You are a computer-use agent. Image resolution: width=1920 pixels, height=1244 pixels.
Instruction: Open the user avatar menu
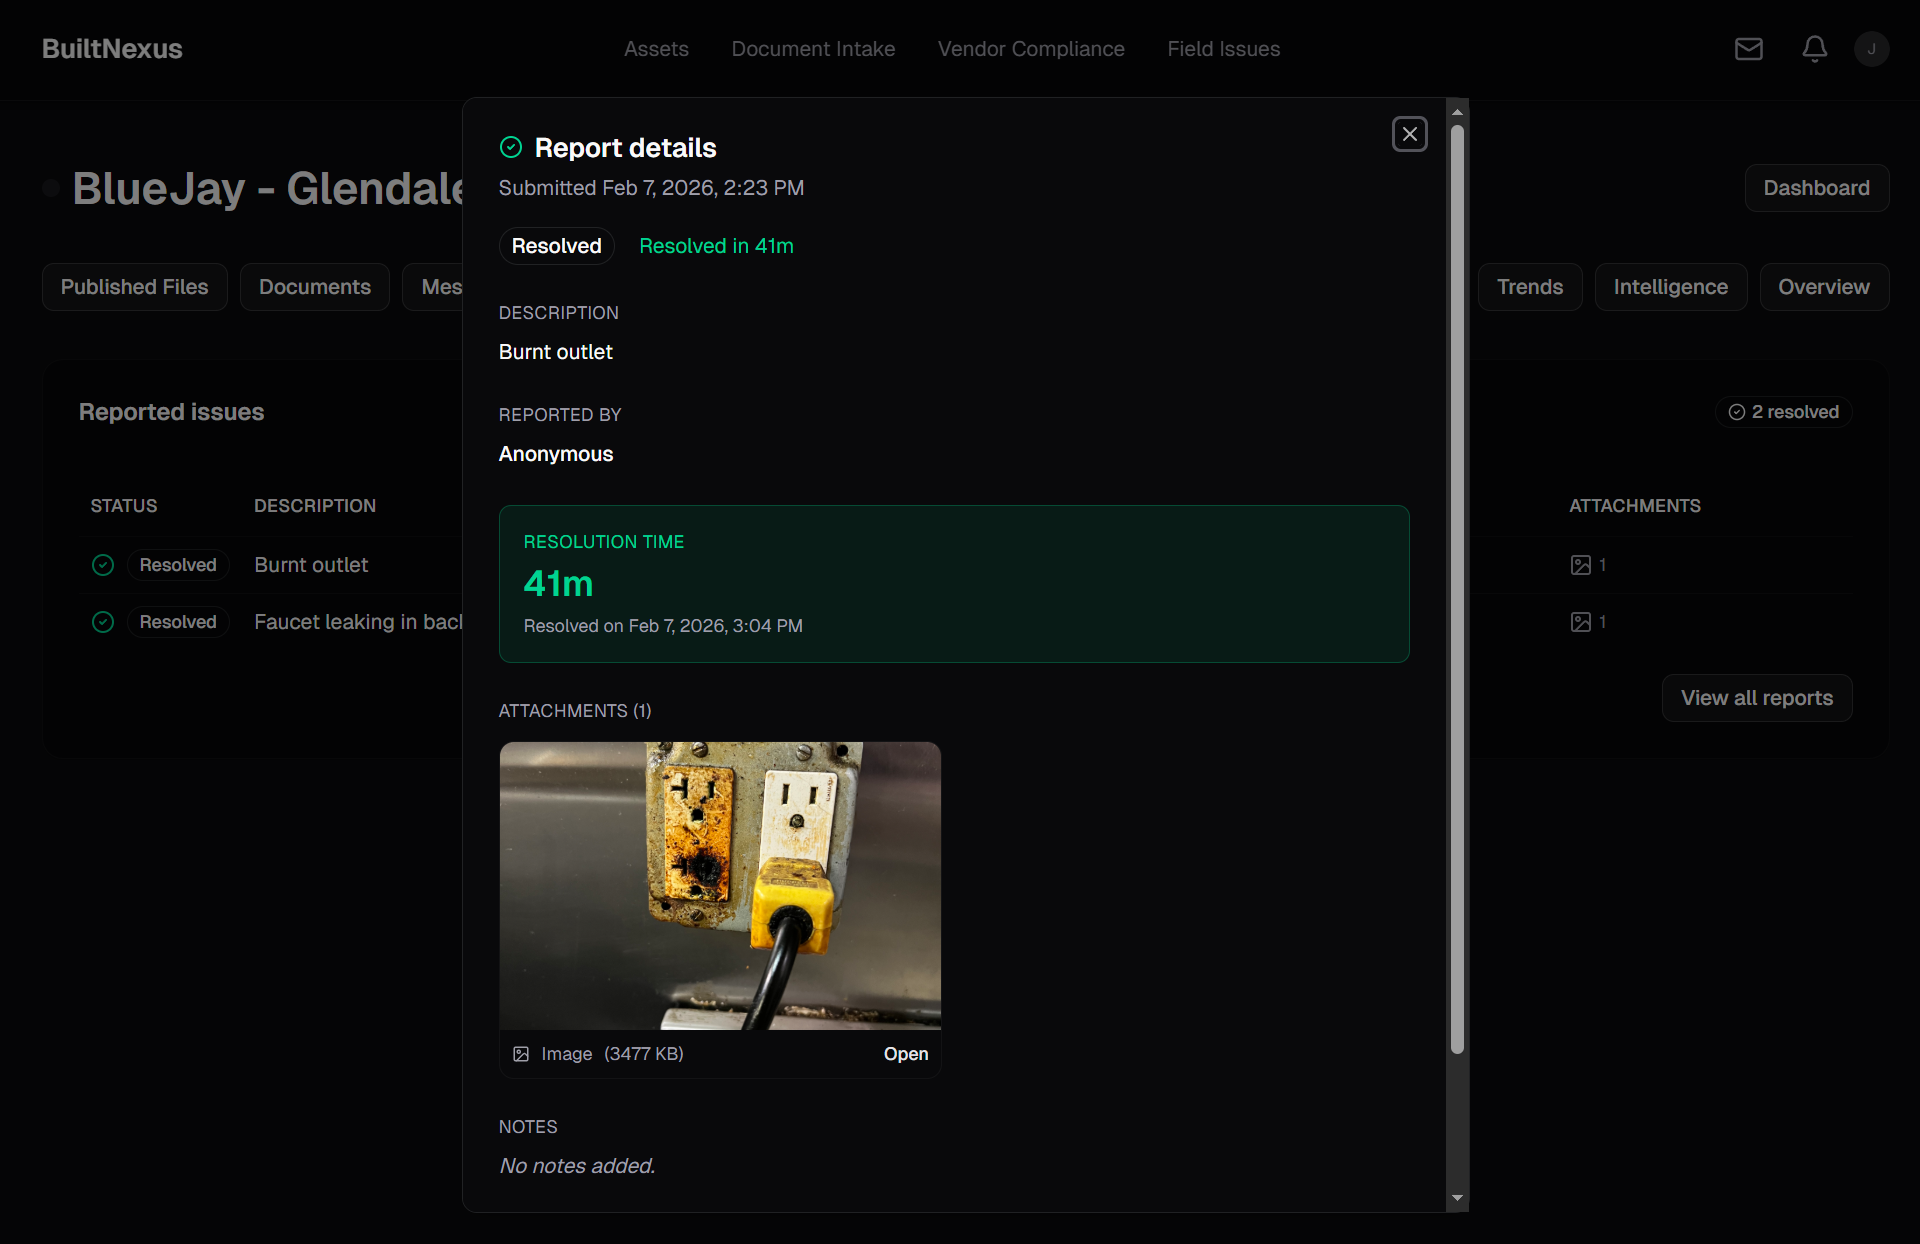tap(1872, 49)
